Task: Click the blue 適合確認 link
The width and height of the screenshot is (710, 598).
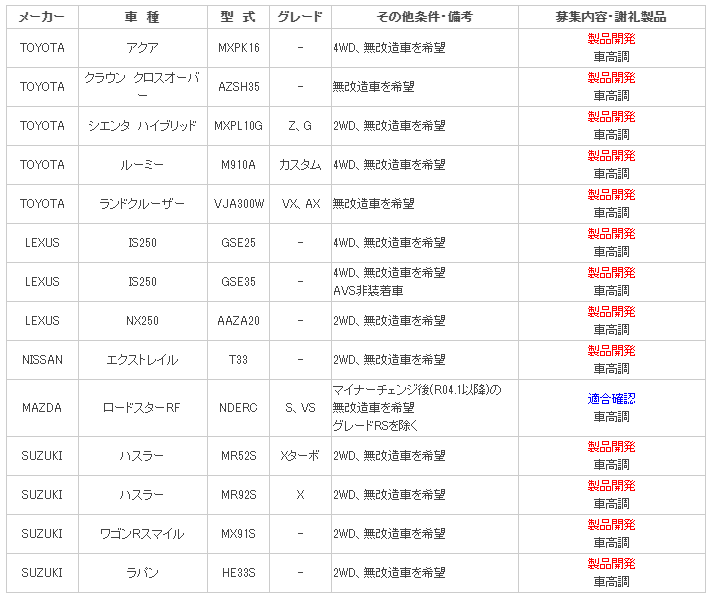Action: click(x=611, y=399)
